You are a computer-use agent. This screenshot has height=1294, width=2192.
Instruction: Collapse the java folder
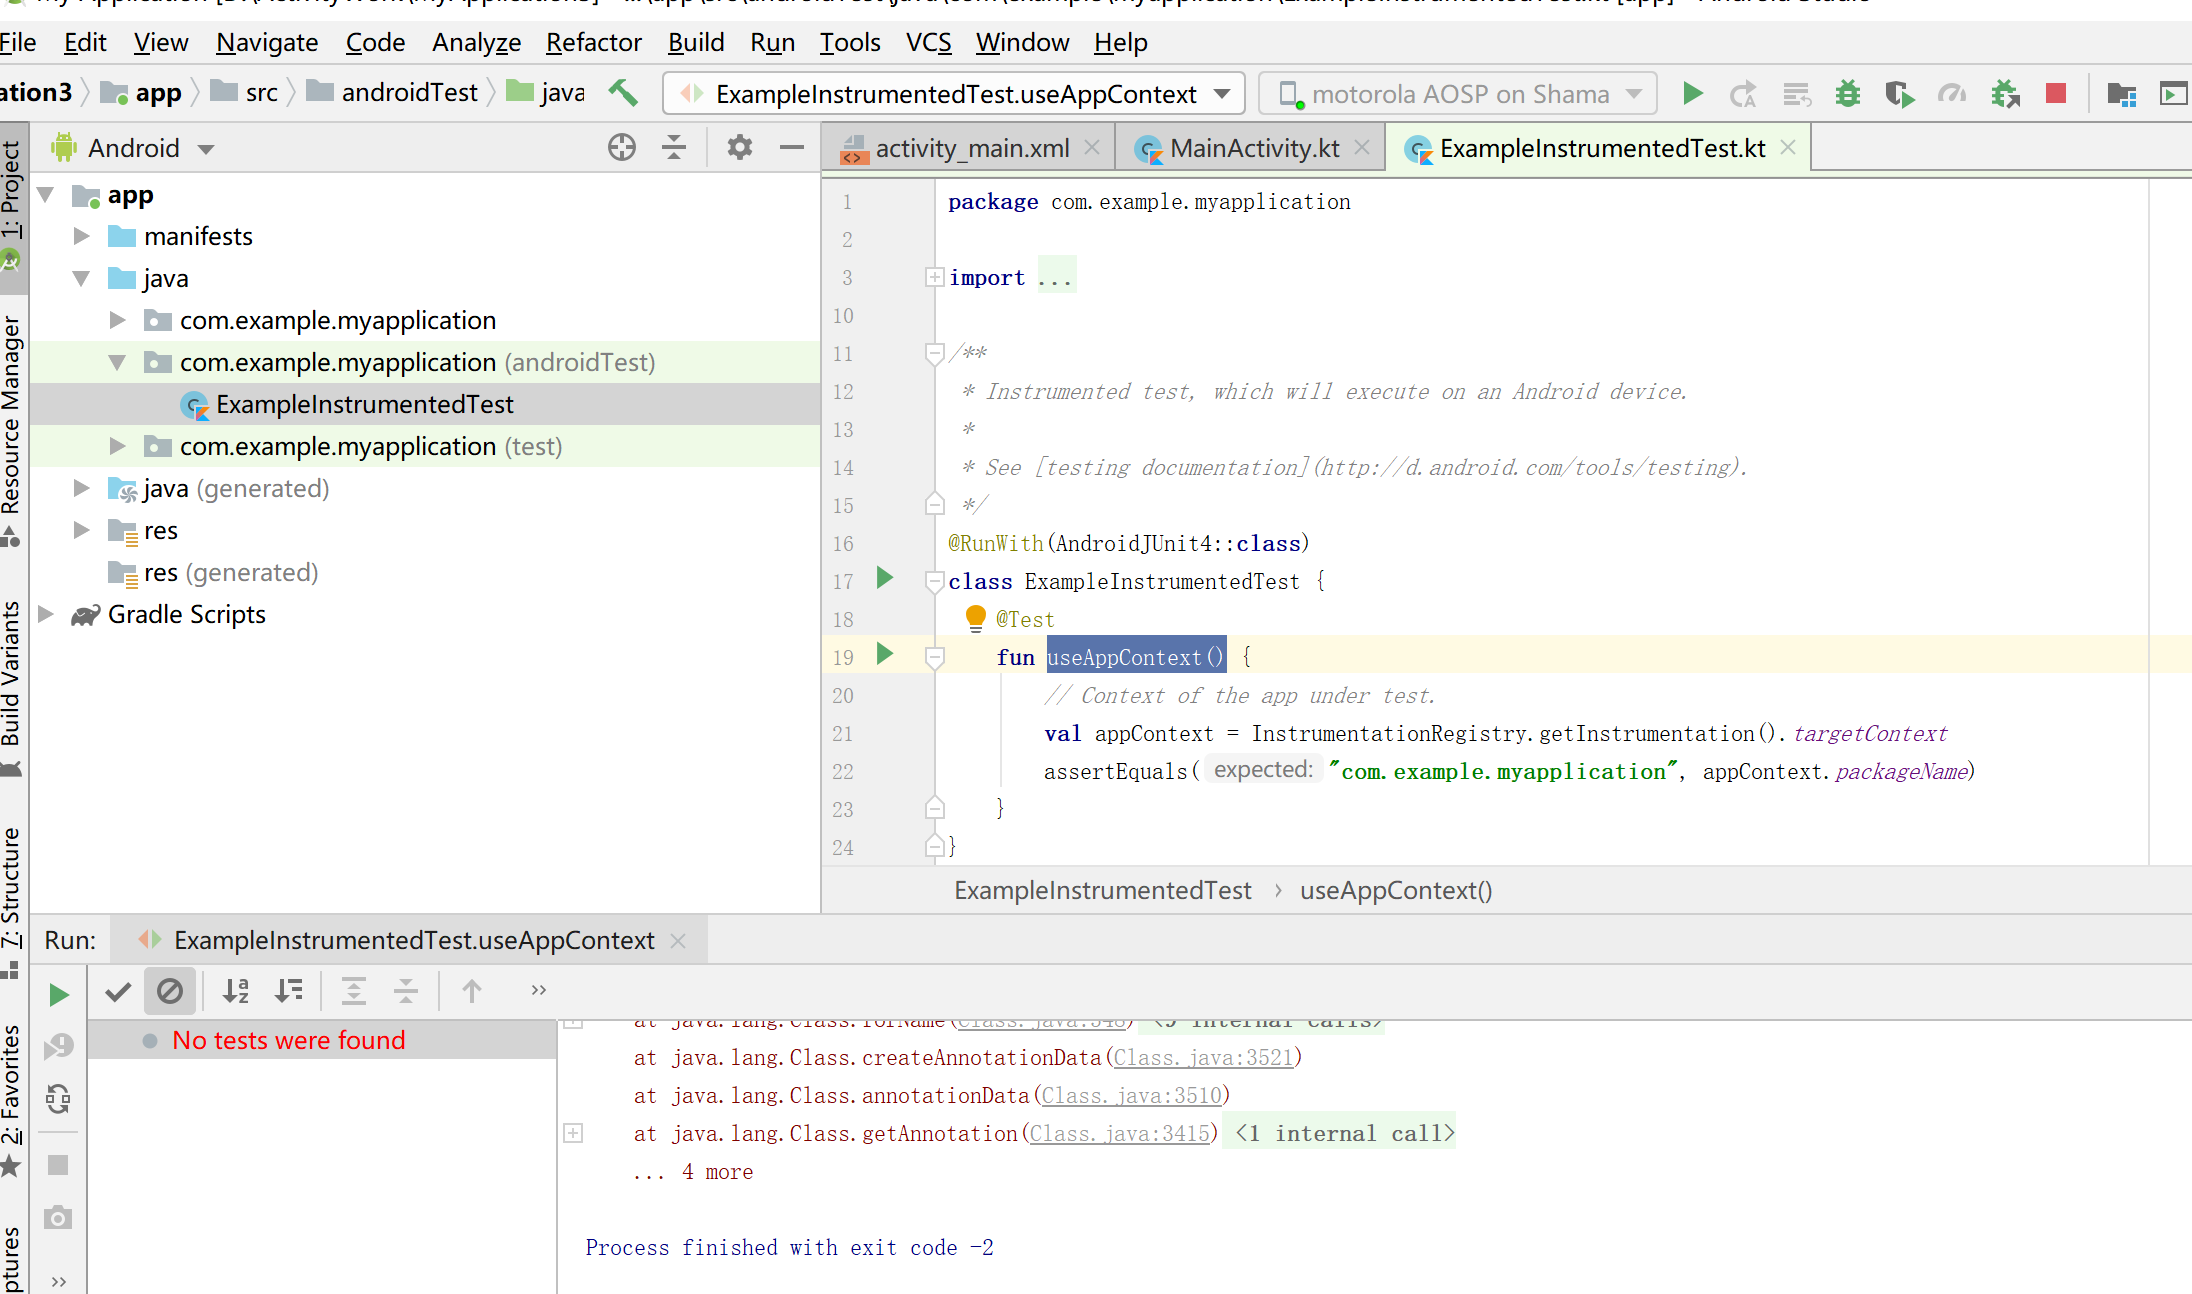point(82,279)
